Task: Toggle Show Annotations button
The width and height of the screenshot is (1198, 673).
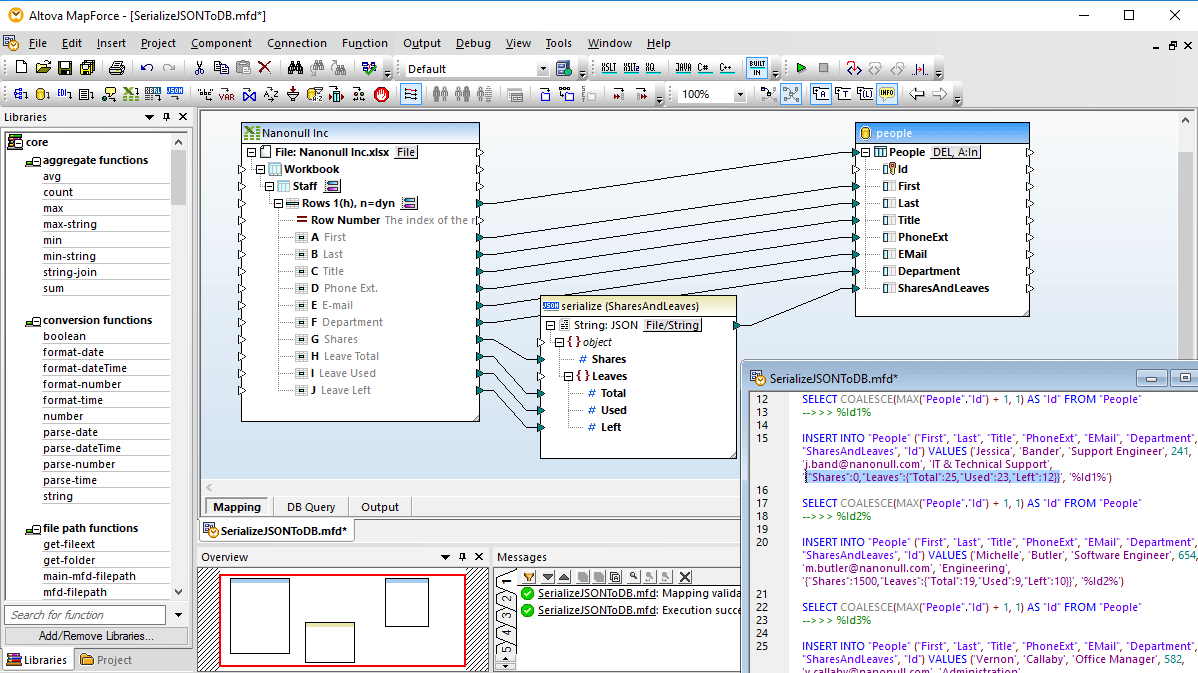Action: 821,94
